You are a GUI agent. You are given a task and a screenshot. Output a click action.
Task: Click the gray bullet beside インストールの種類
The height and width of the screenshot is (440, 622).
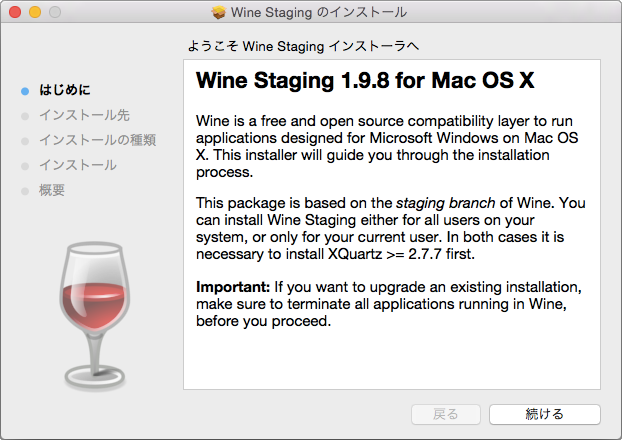(25, 141)
